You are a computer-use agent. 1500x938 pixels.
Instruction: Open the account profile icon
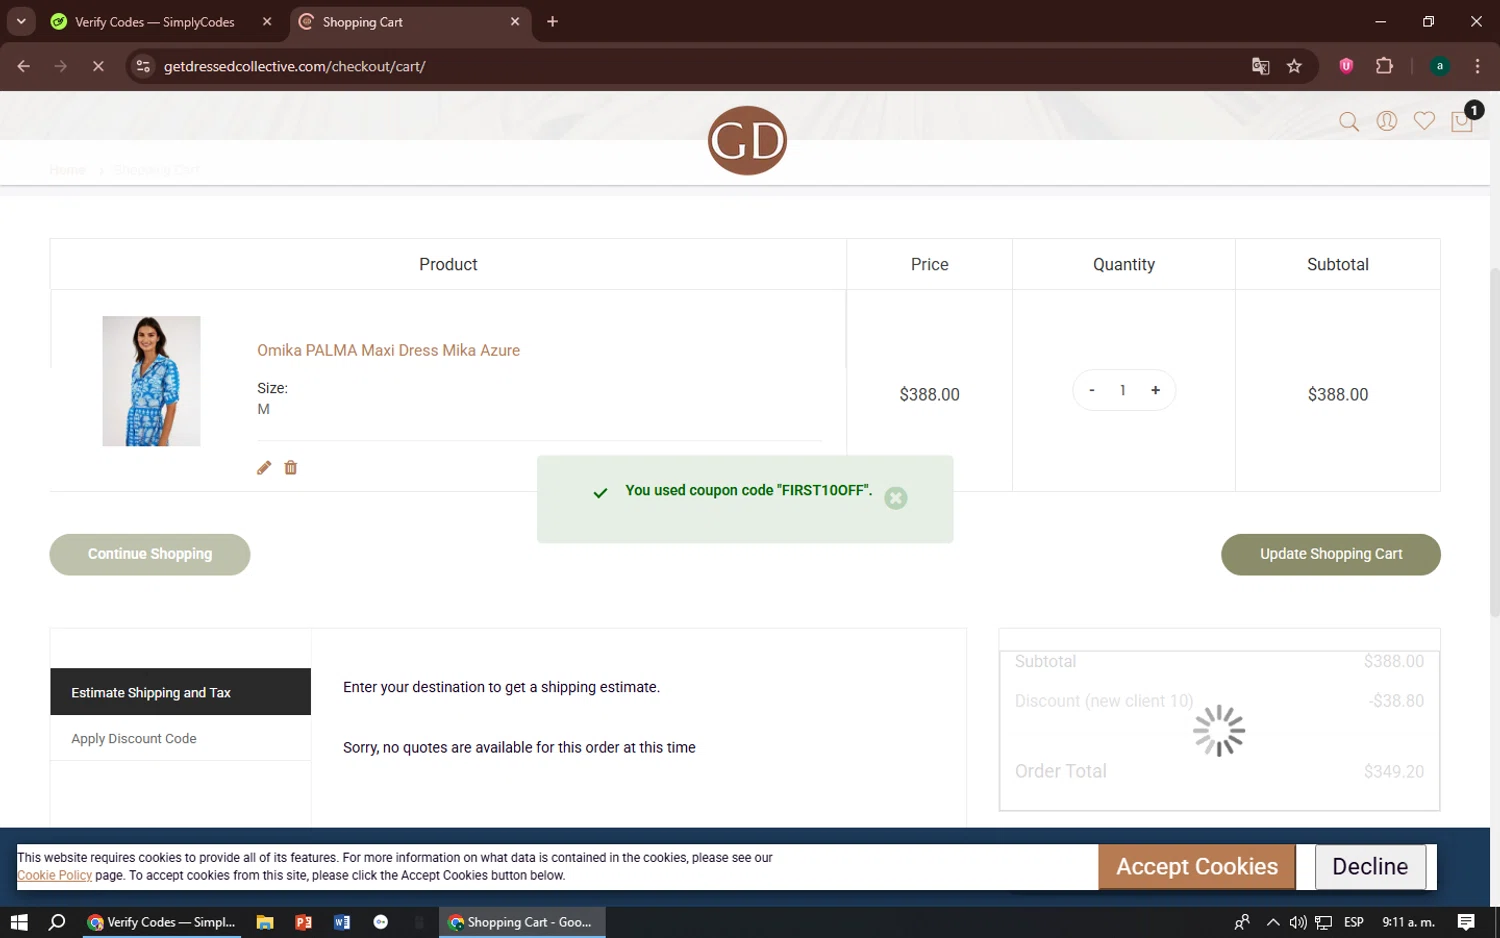click(x=1387, y=121)
